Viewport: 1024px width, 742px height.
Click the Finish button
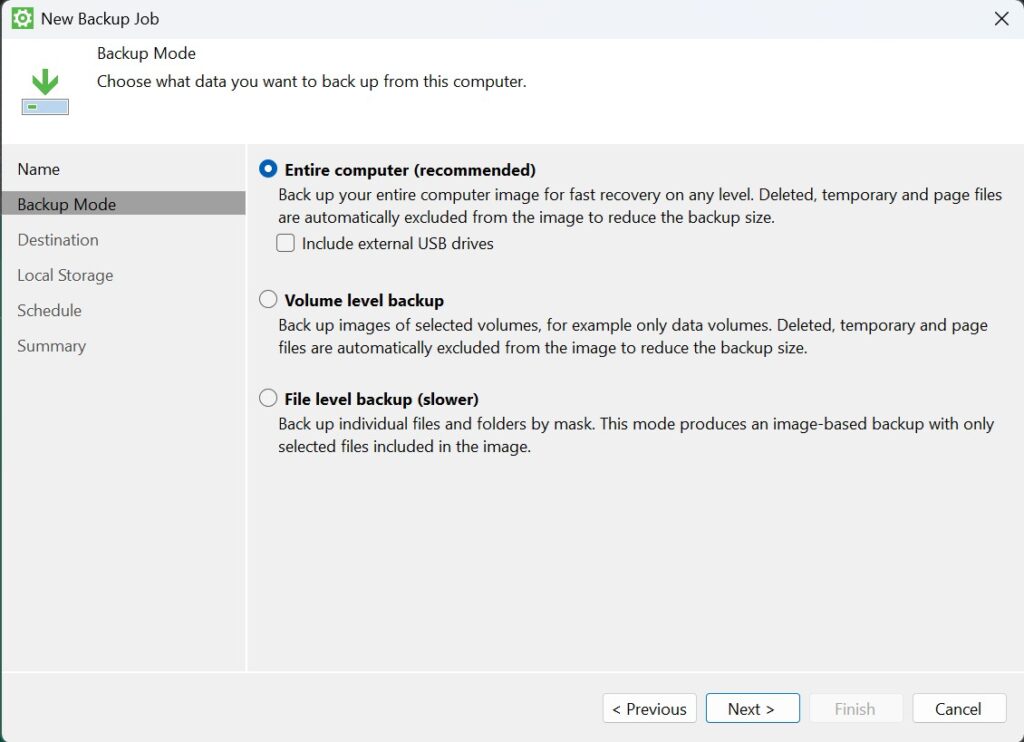click(x=855, y=709)
